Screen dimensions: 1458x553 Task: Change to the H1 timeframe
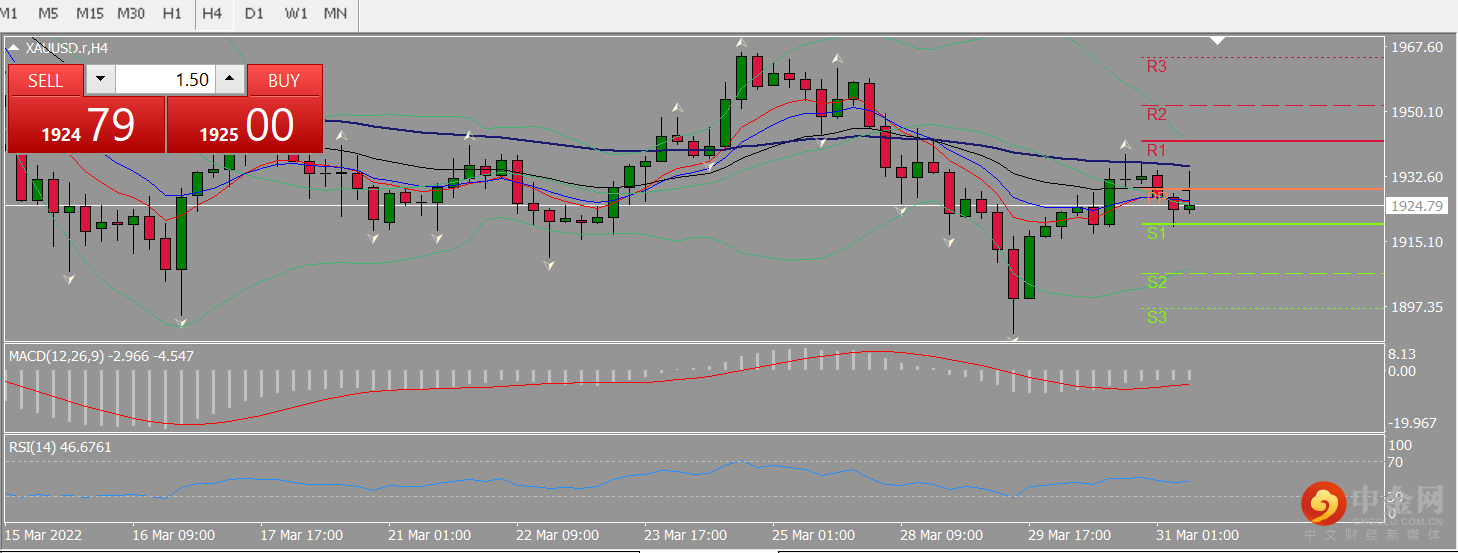[172, 14]
